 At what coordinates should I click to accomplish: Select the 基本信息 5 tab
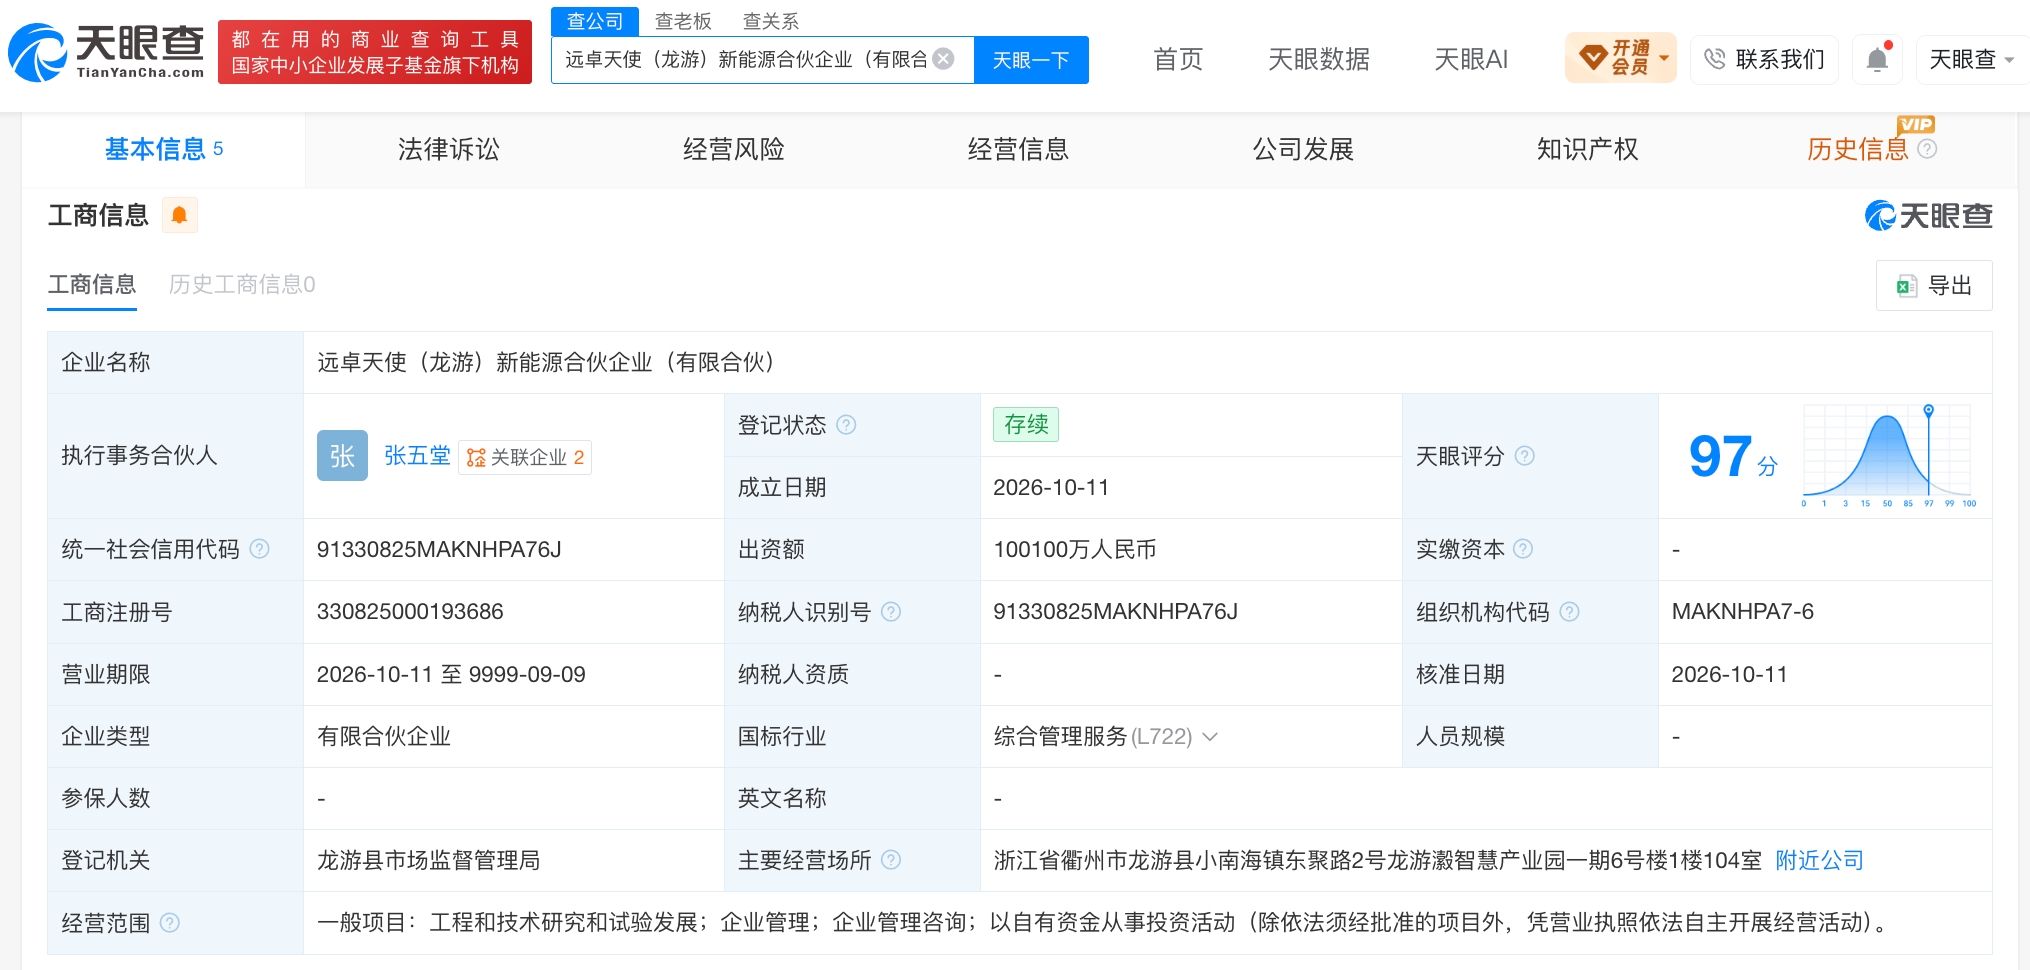(x=164, y=149)
